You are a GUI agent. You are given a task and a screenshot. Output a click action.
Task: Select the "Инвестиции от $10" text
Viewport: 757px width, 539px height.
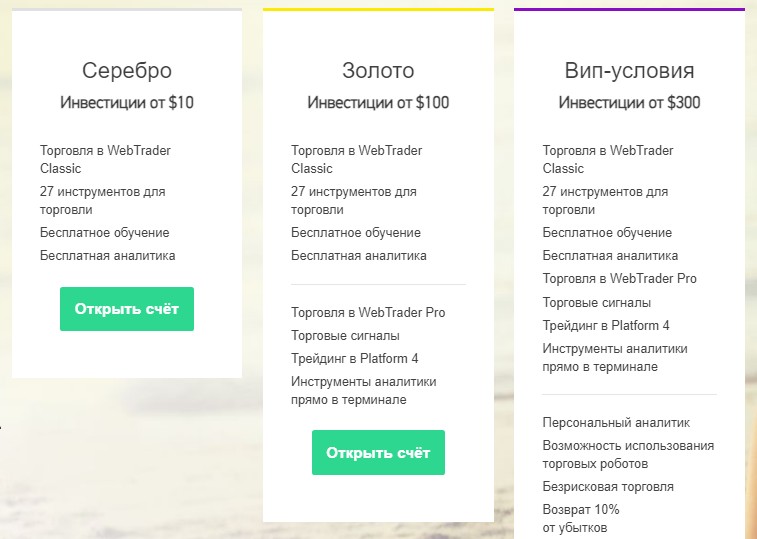[x=127, y=102]
